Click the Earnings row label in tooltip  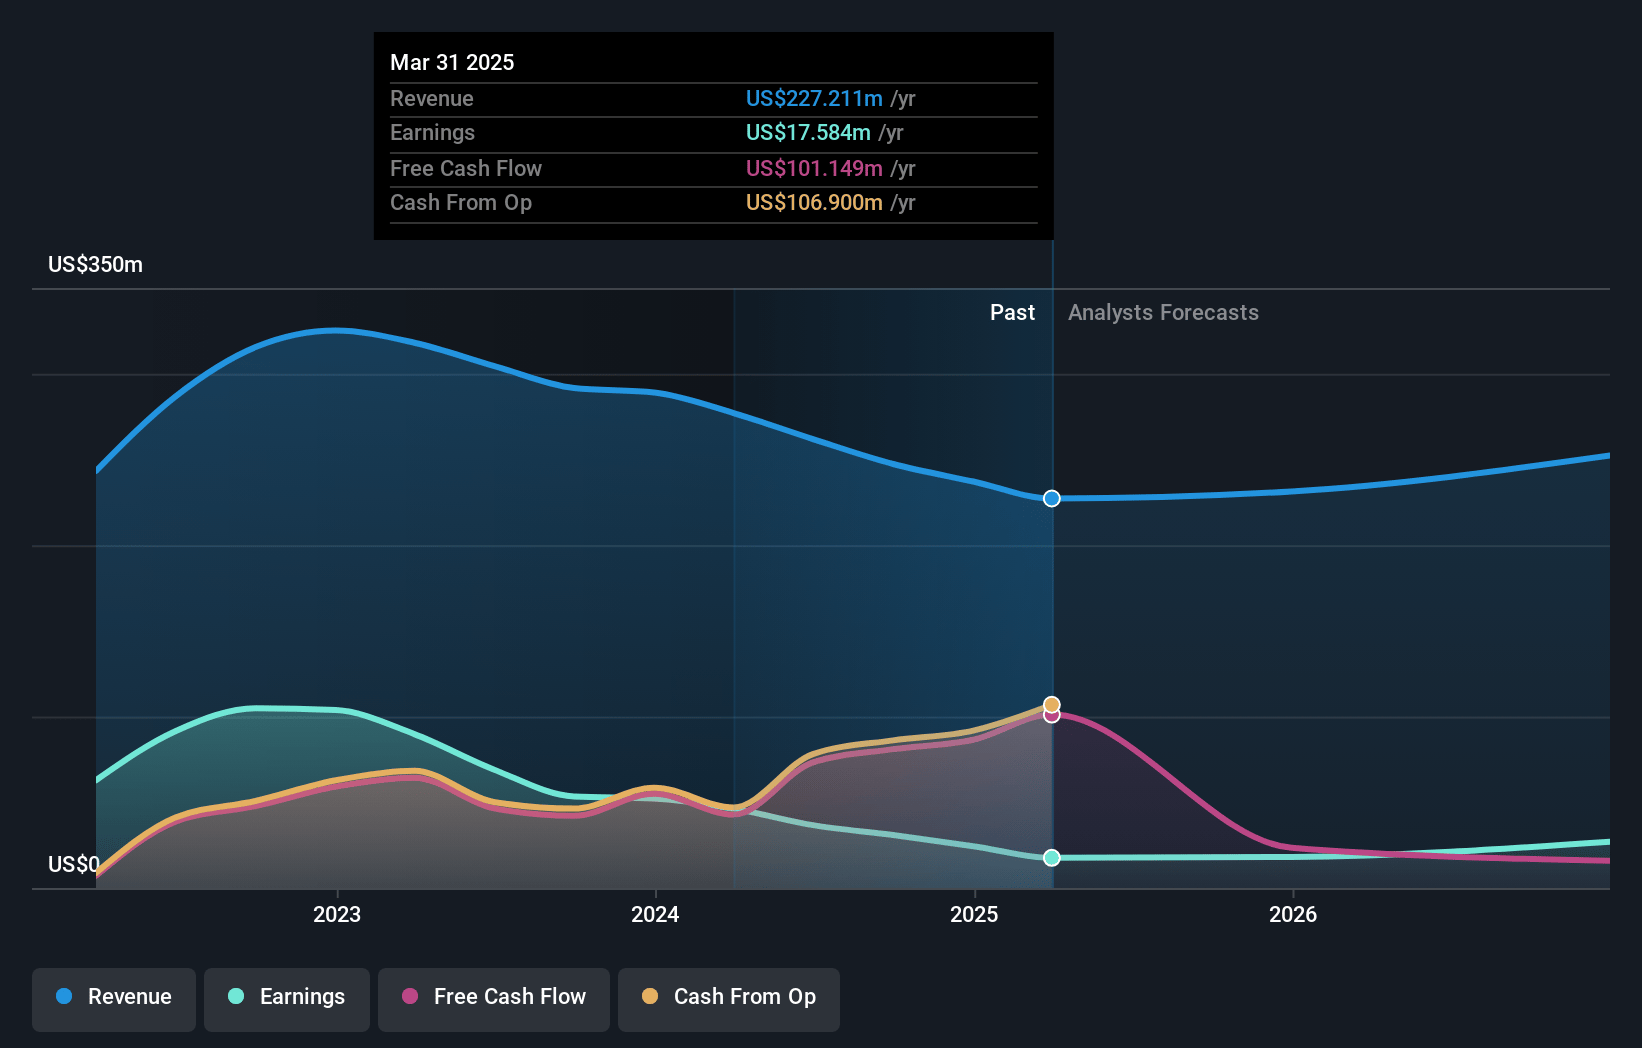tap(432, 133)
